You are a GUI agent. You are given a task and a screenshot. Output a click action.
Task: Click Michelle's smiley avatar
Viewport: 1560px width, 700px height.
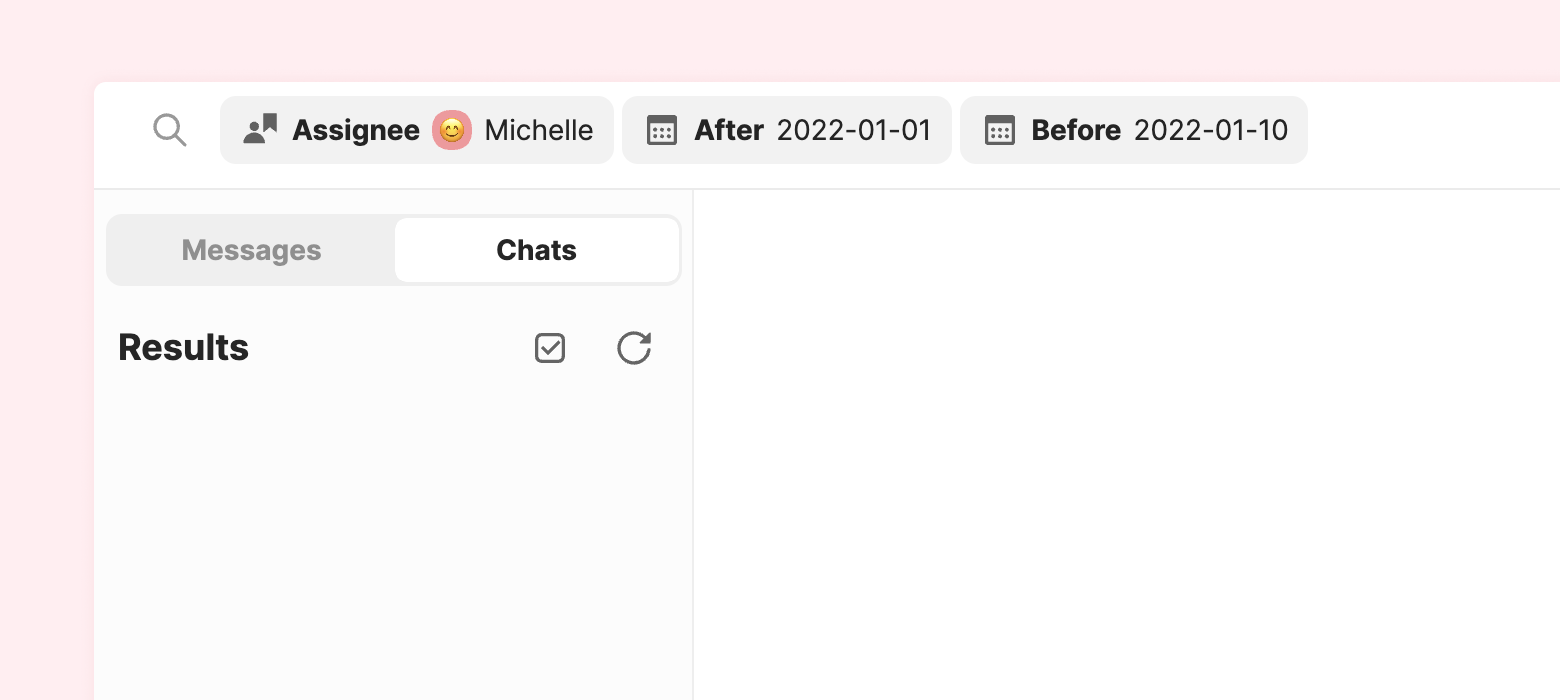pyautogui.click(x=452, y=130)
